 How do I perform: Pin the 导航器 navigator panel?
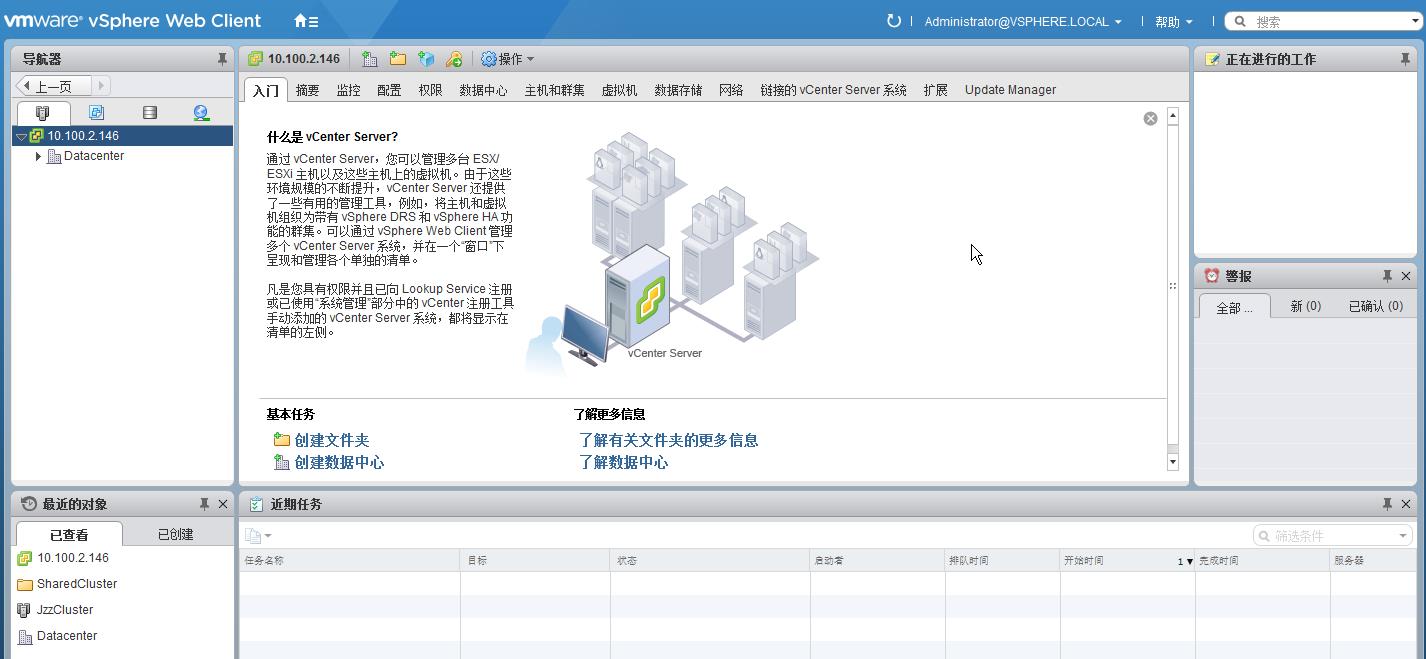[x=222, y=59]
